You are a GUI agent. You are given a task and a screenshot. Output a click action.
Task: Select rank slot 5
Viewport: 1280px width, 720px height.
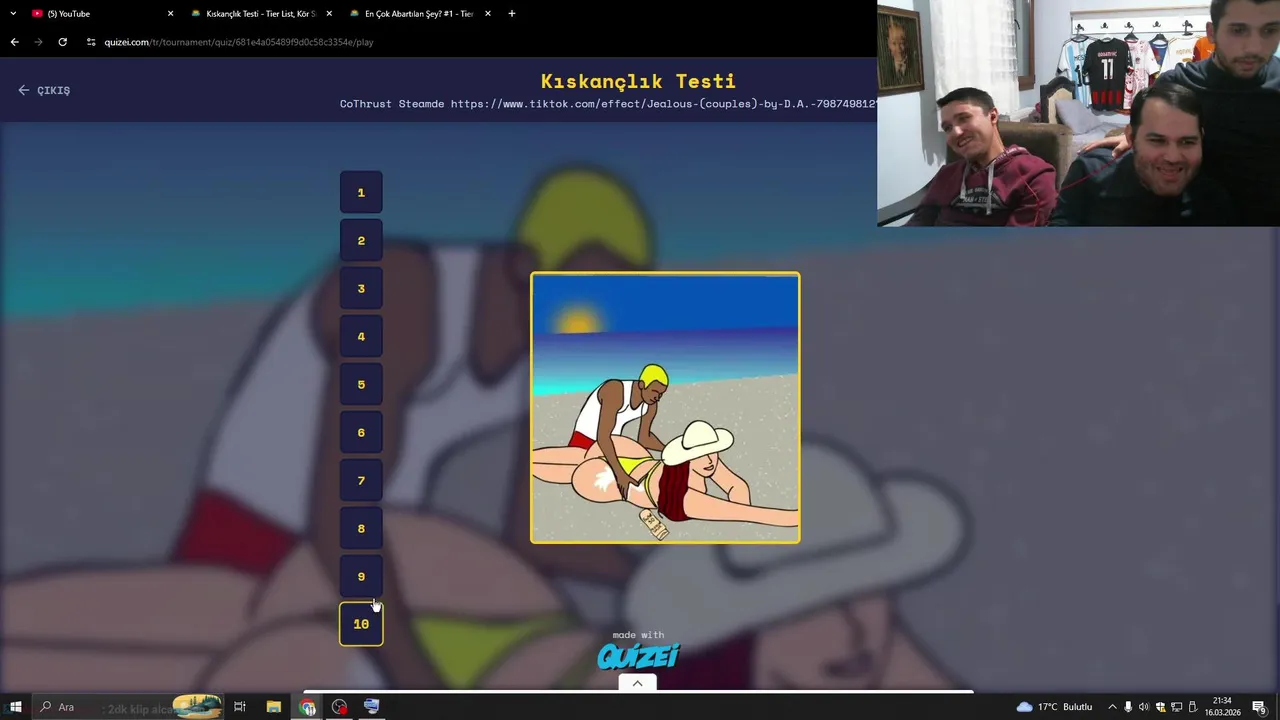361,384
